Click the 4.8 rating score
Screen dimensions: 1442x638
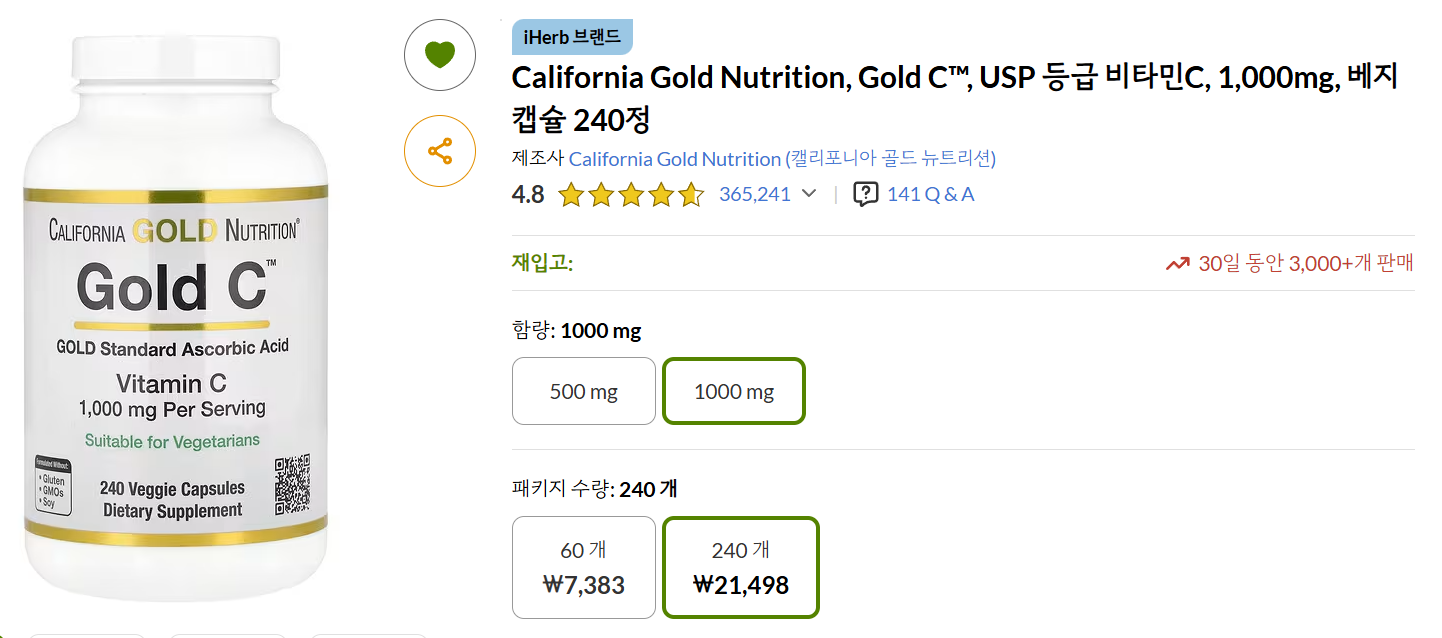pos(528,194)
